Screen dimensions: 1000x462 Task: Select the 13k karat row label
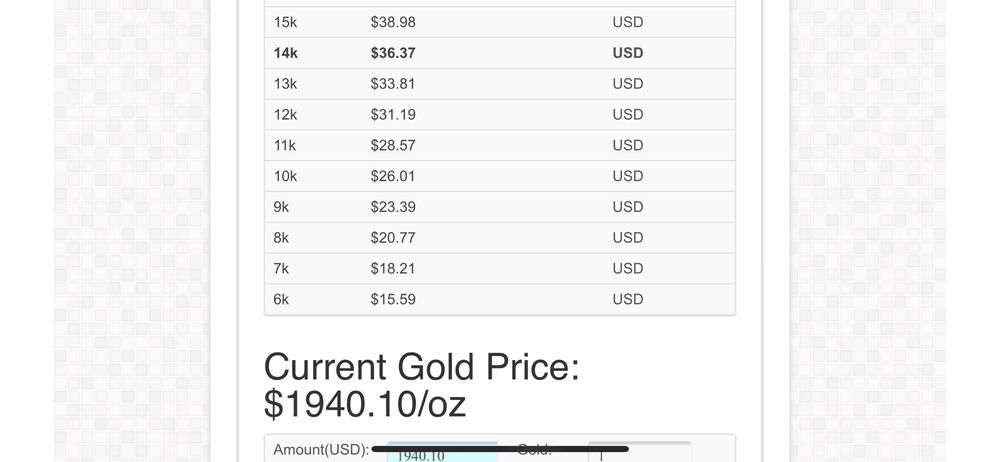pyautogui.click(x=285, y=84)
